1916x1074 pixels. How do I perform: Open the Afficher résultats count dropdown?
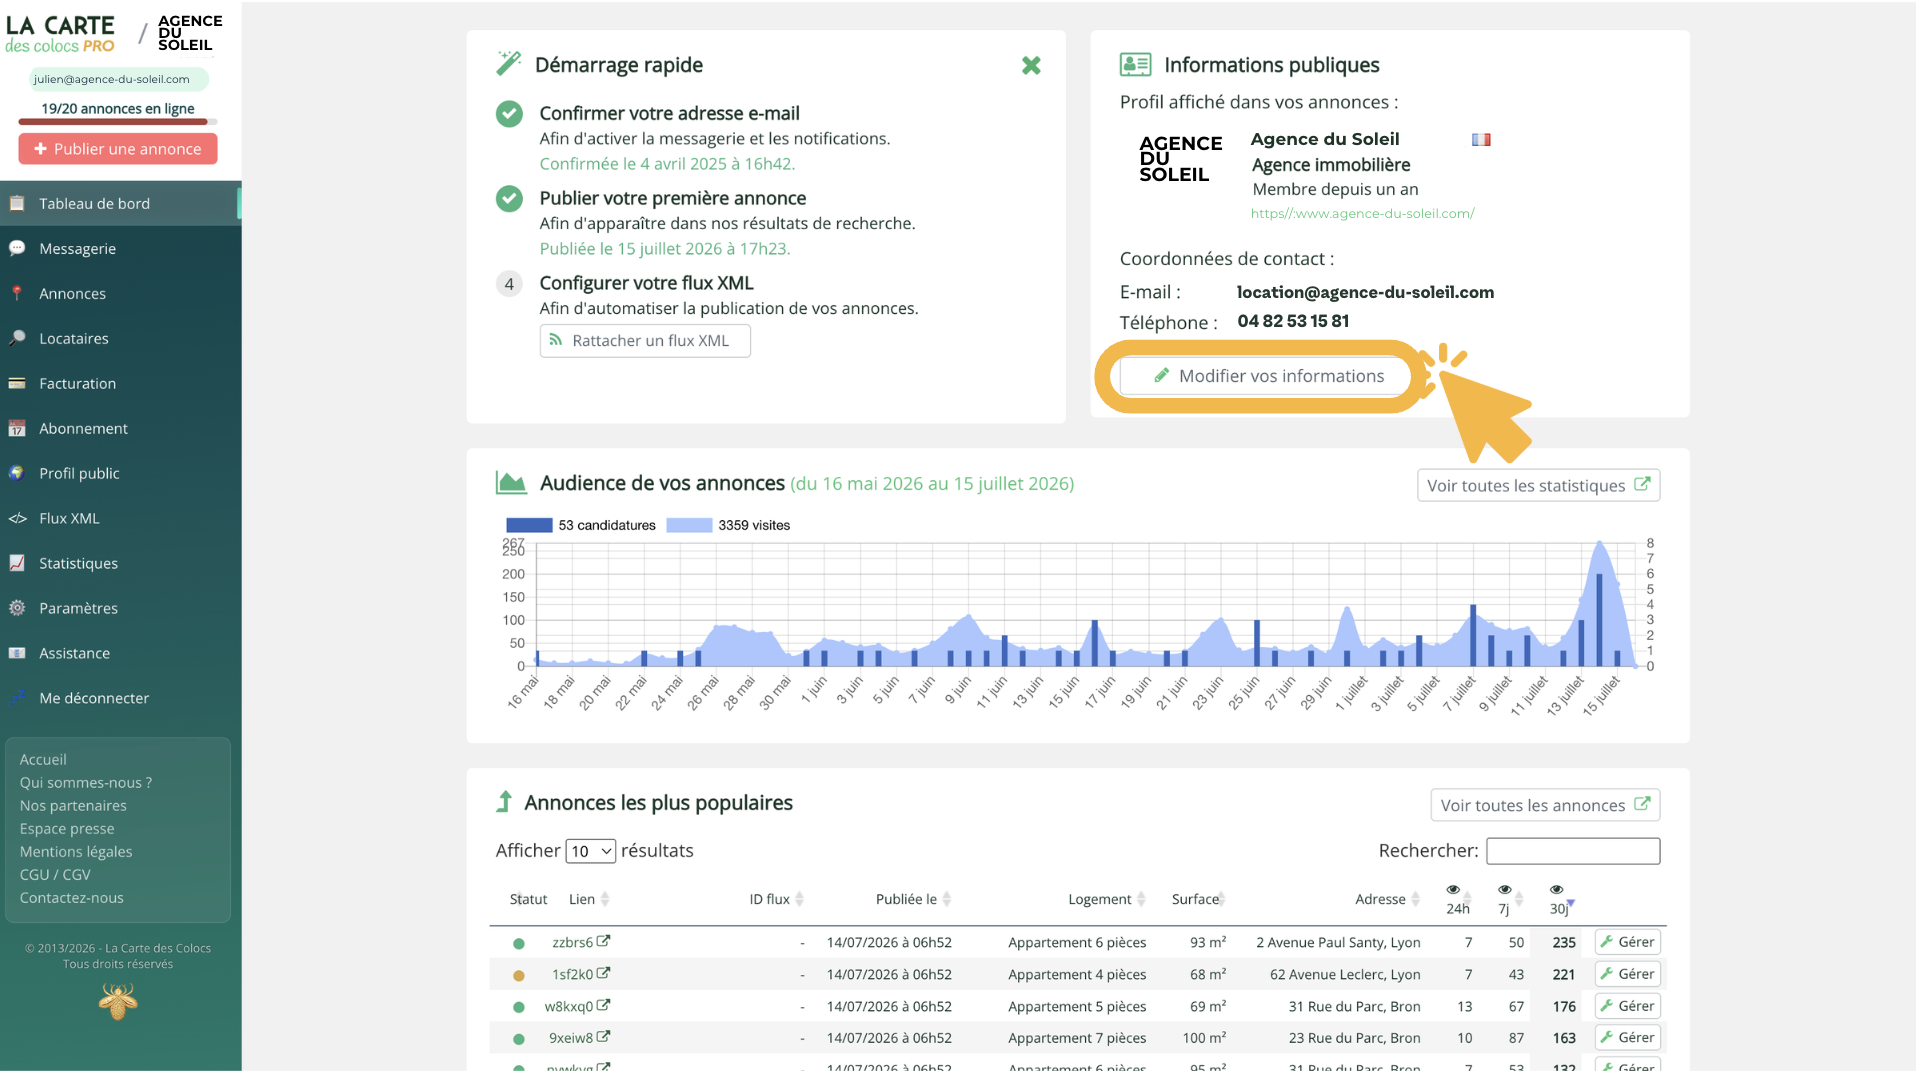(590, 851)
